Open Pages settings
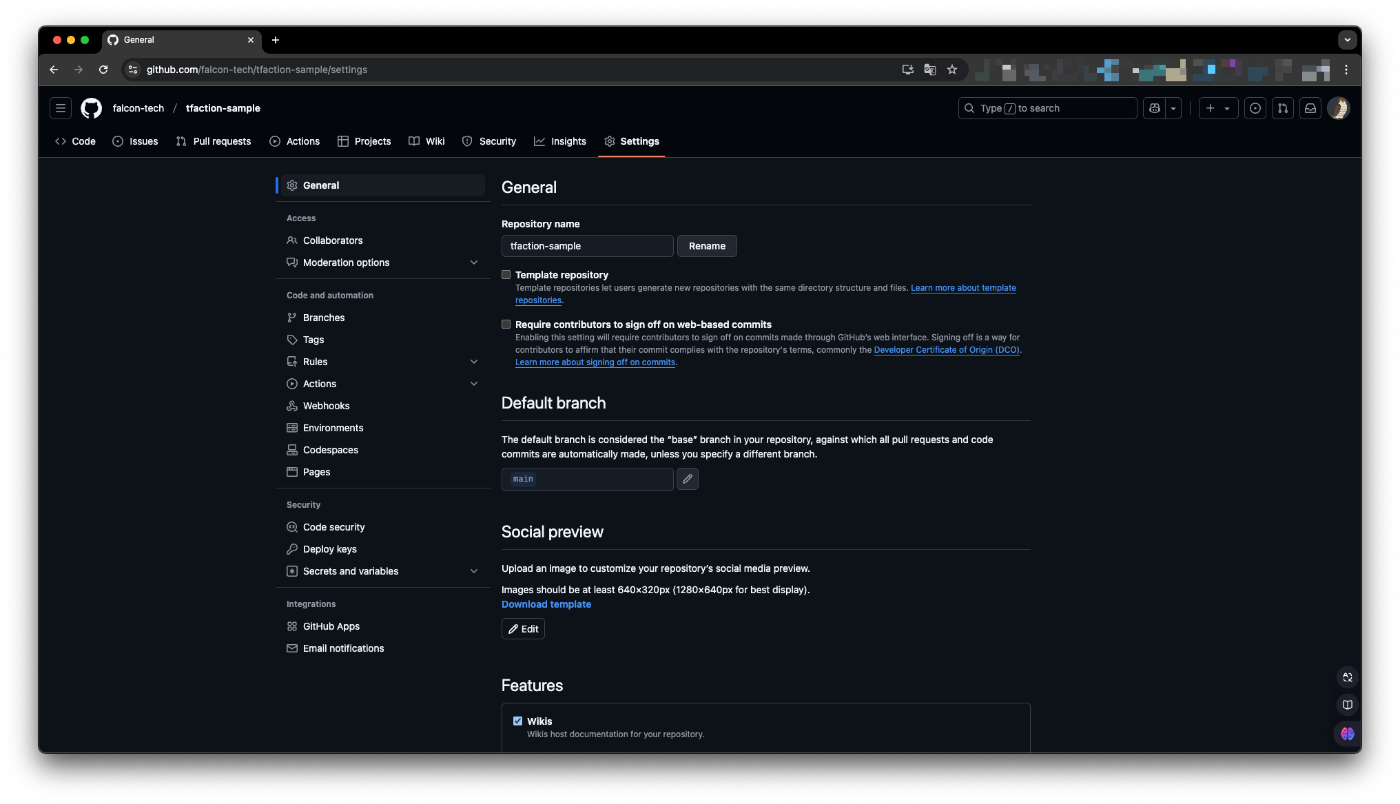Viewport: 1400px width, 804px height. pyautogui.click(x=381, y=471)
